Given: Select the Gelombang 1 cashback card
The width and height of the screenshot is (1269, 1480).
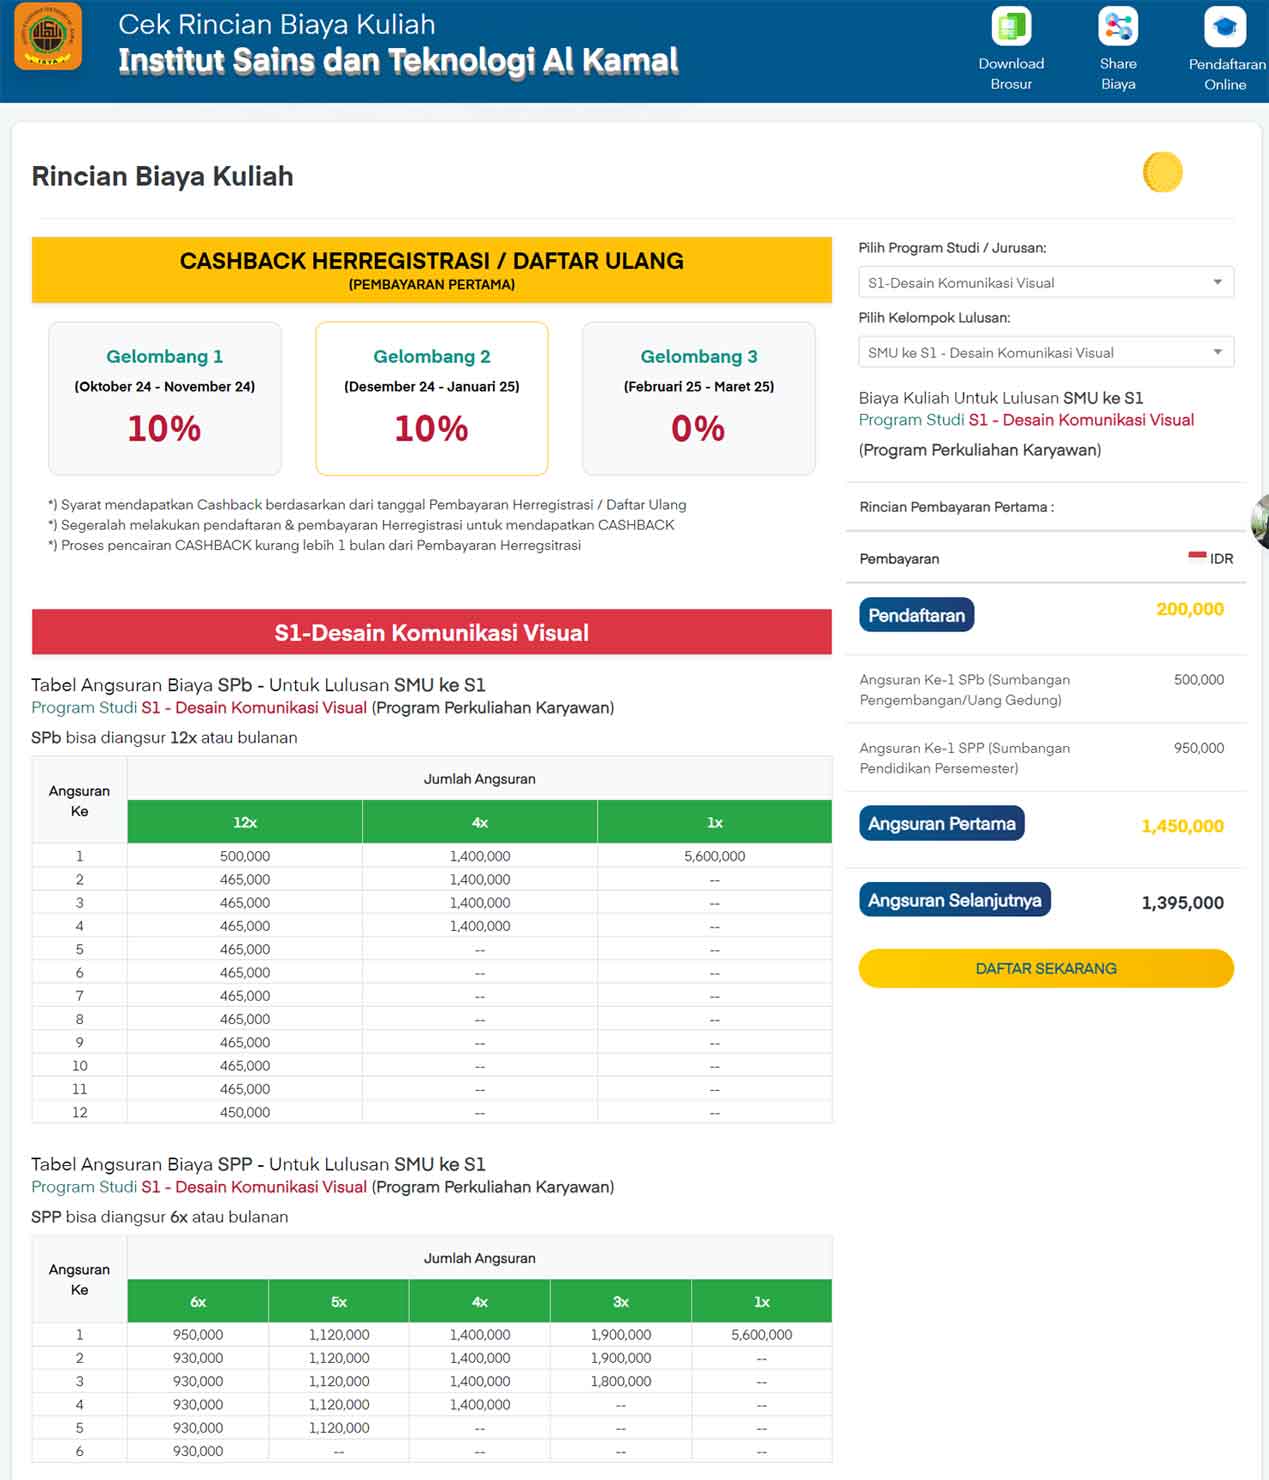Looking at the screenshot, I should pyautogui.click(x=165, y=398).
